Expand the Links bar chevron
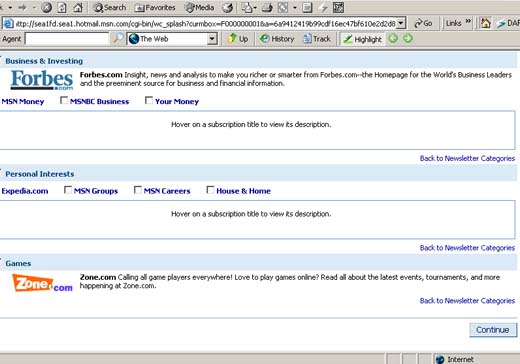This screenshot has height=364, width=520. [x=468, y=21]
